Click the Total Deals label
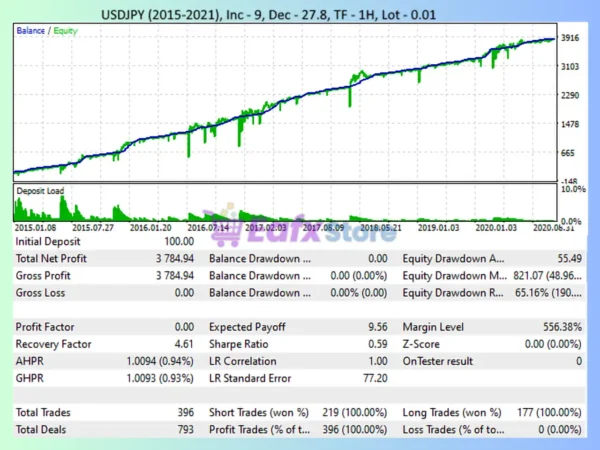600x450 pixels. click(x=41, y=430)
